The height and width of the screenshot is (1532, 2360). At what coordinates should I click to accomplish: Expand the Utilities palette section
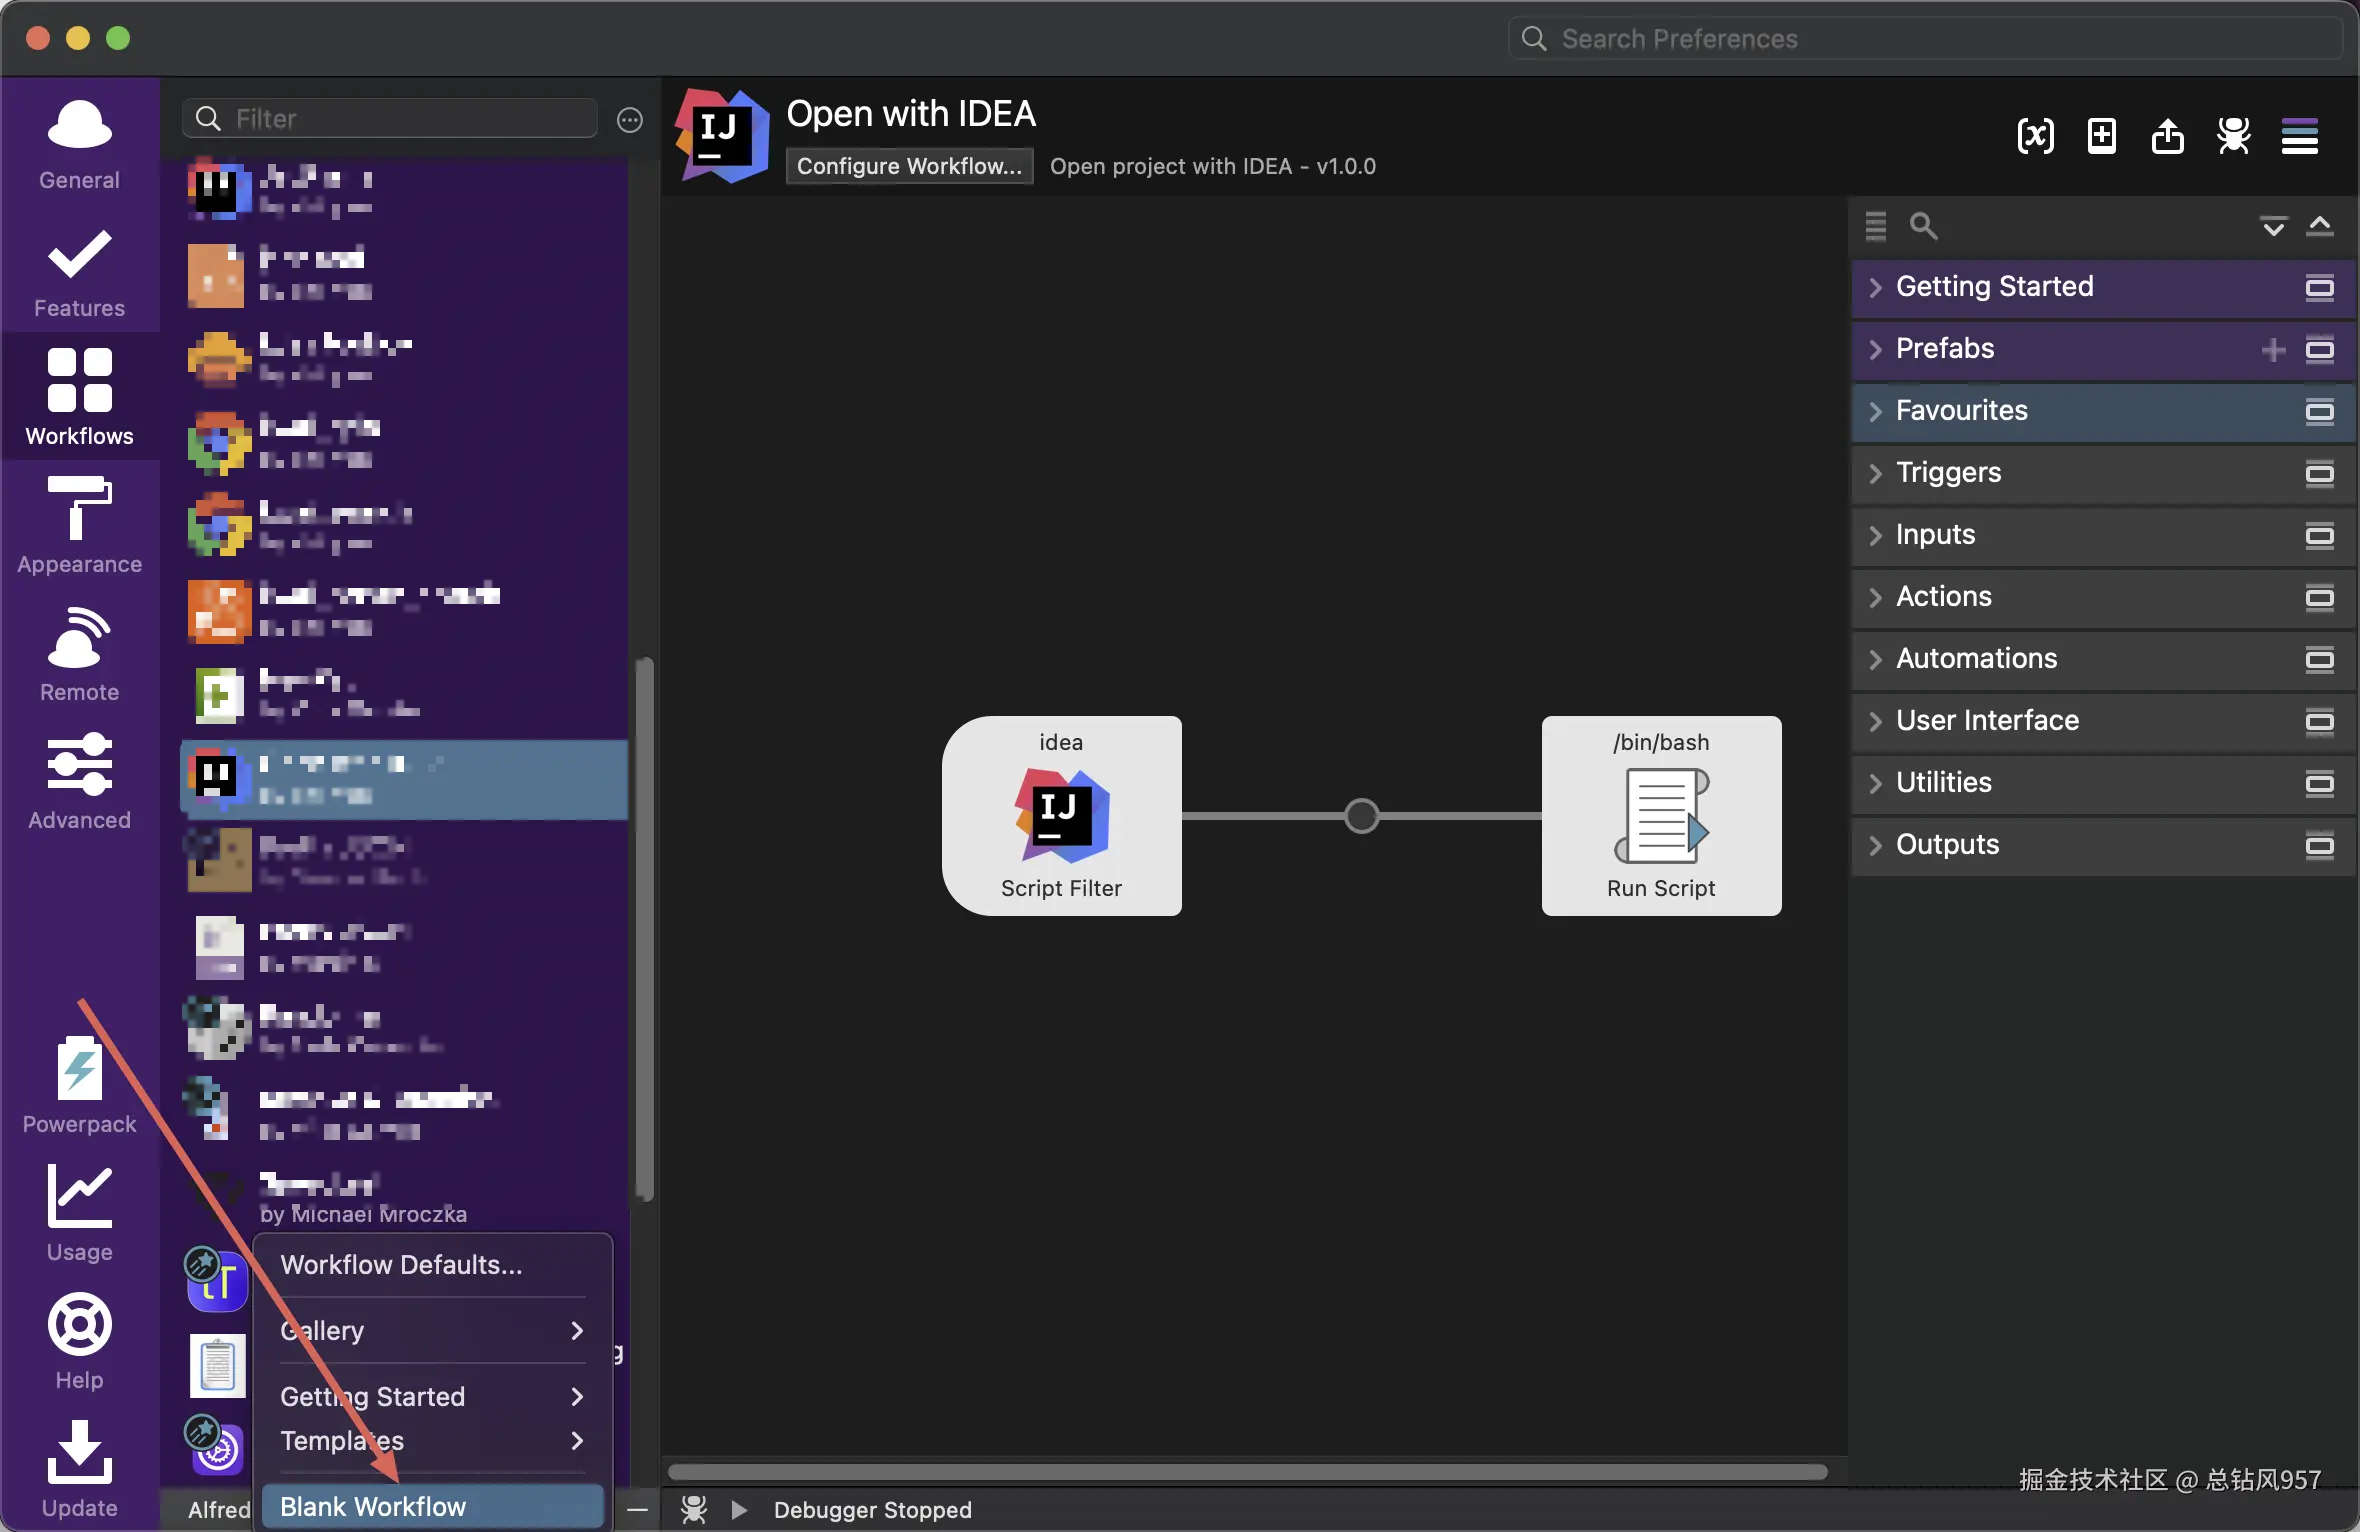click(1943, 783)
